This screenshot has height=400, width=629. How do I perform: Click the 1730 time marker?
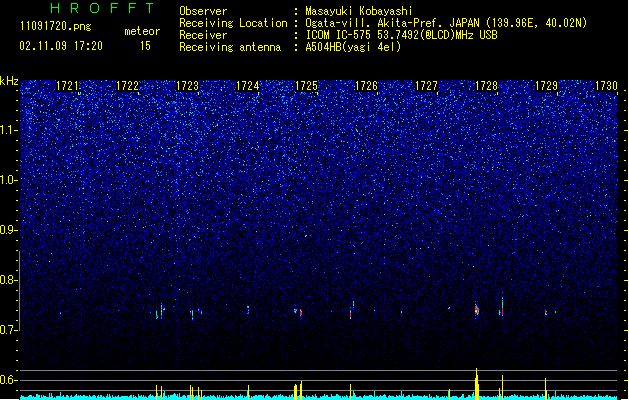(x=606, y=86)
